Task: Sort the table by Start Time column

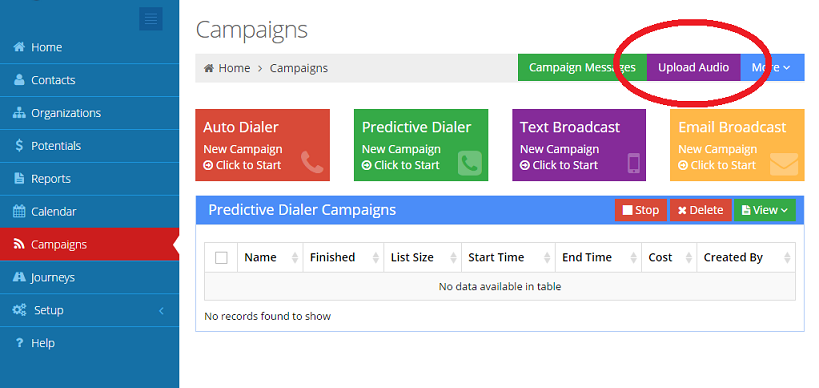Action: point(508,257)
